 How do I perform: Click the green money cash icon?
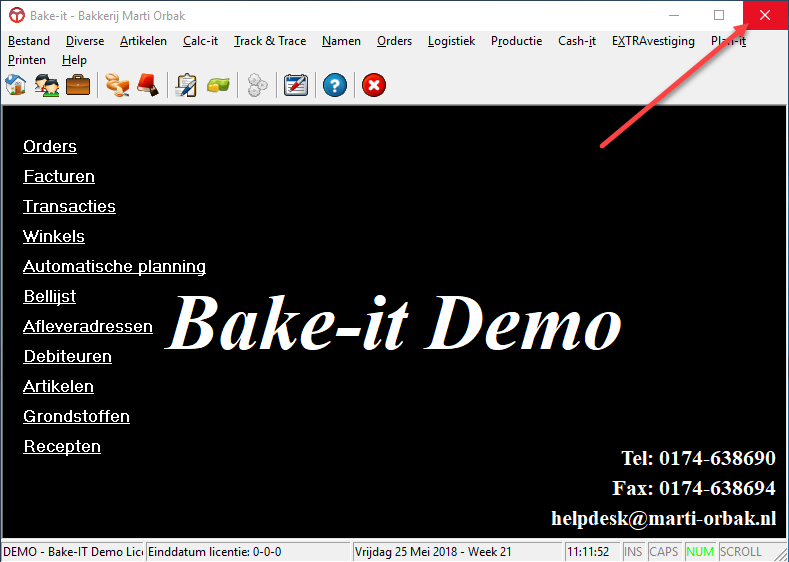tap(218, 85)
